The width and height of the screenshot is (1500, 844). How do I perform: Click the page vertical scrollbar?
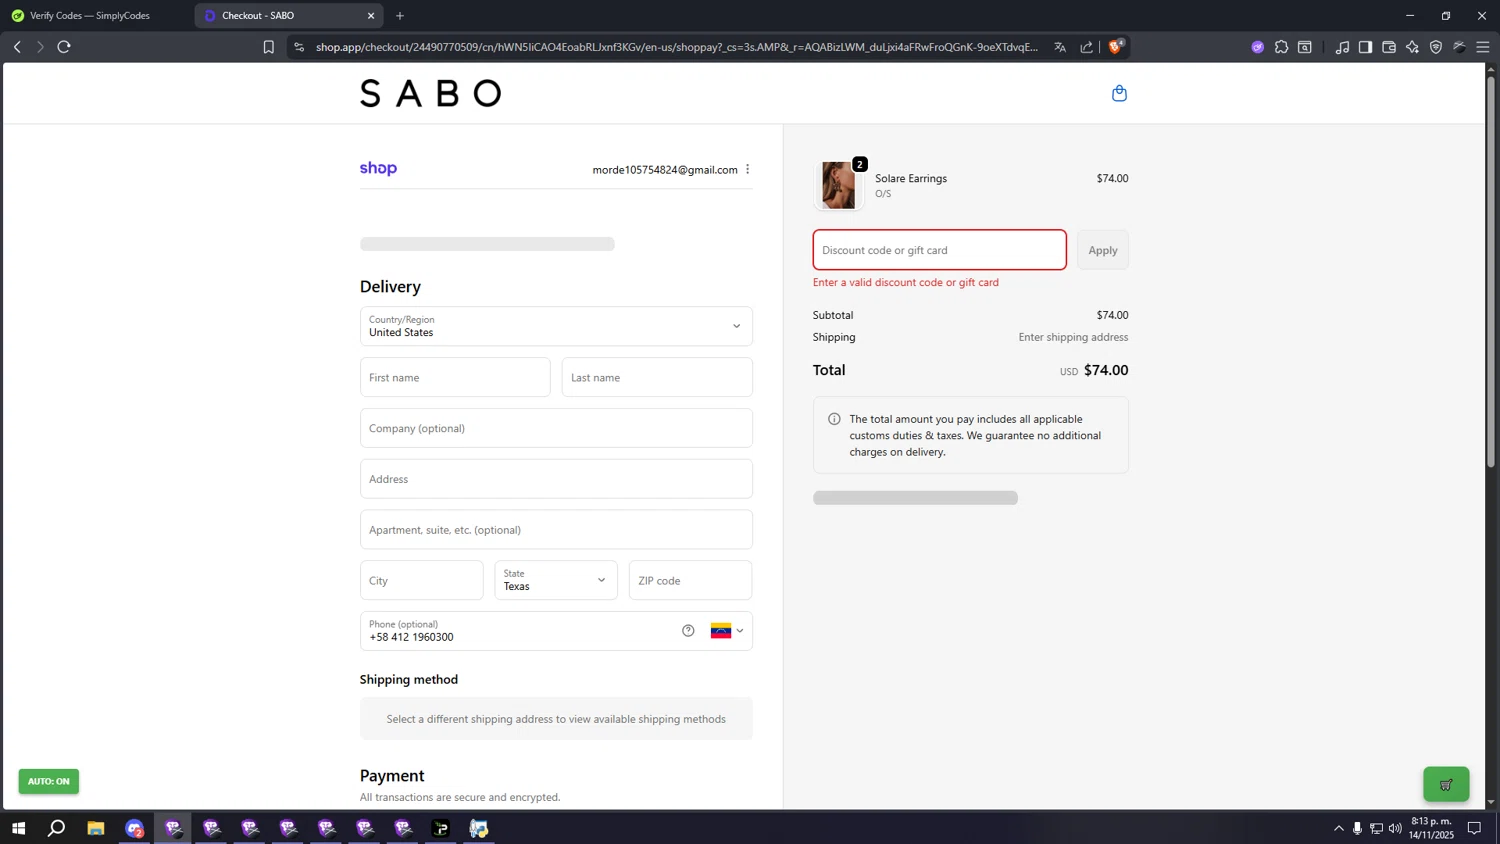tap(1491, 270)
